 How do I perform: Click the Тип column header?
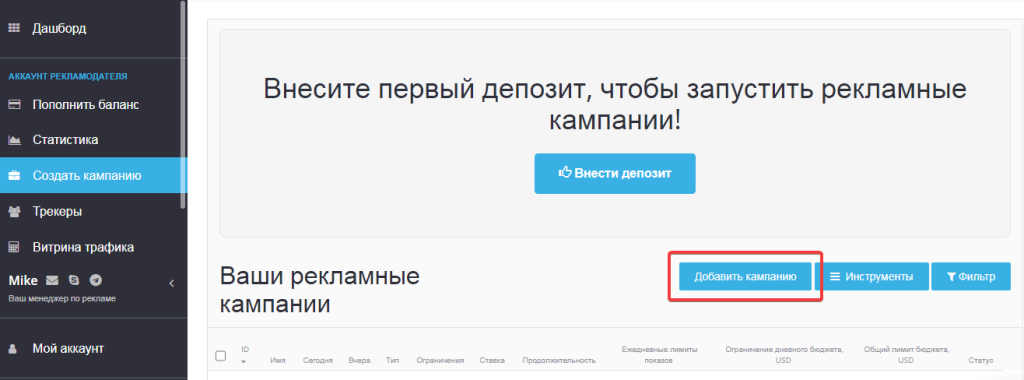pyautogui.click(x=392, y=360)
